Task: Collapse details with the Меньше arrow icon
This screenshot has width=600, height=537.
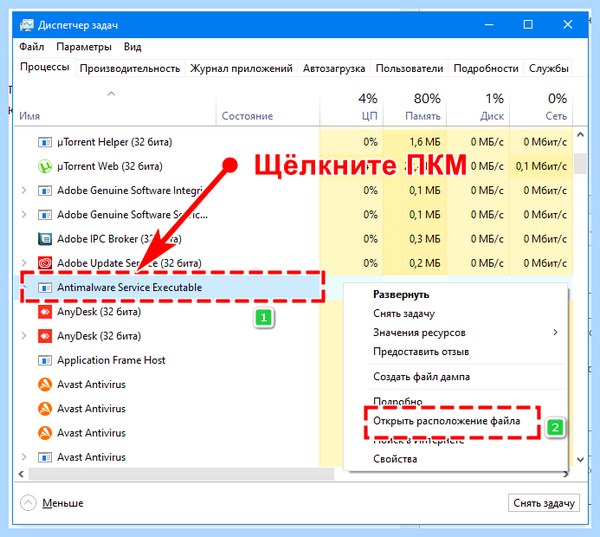Action: click(28, 503)
